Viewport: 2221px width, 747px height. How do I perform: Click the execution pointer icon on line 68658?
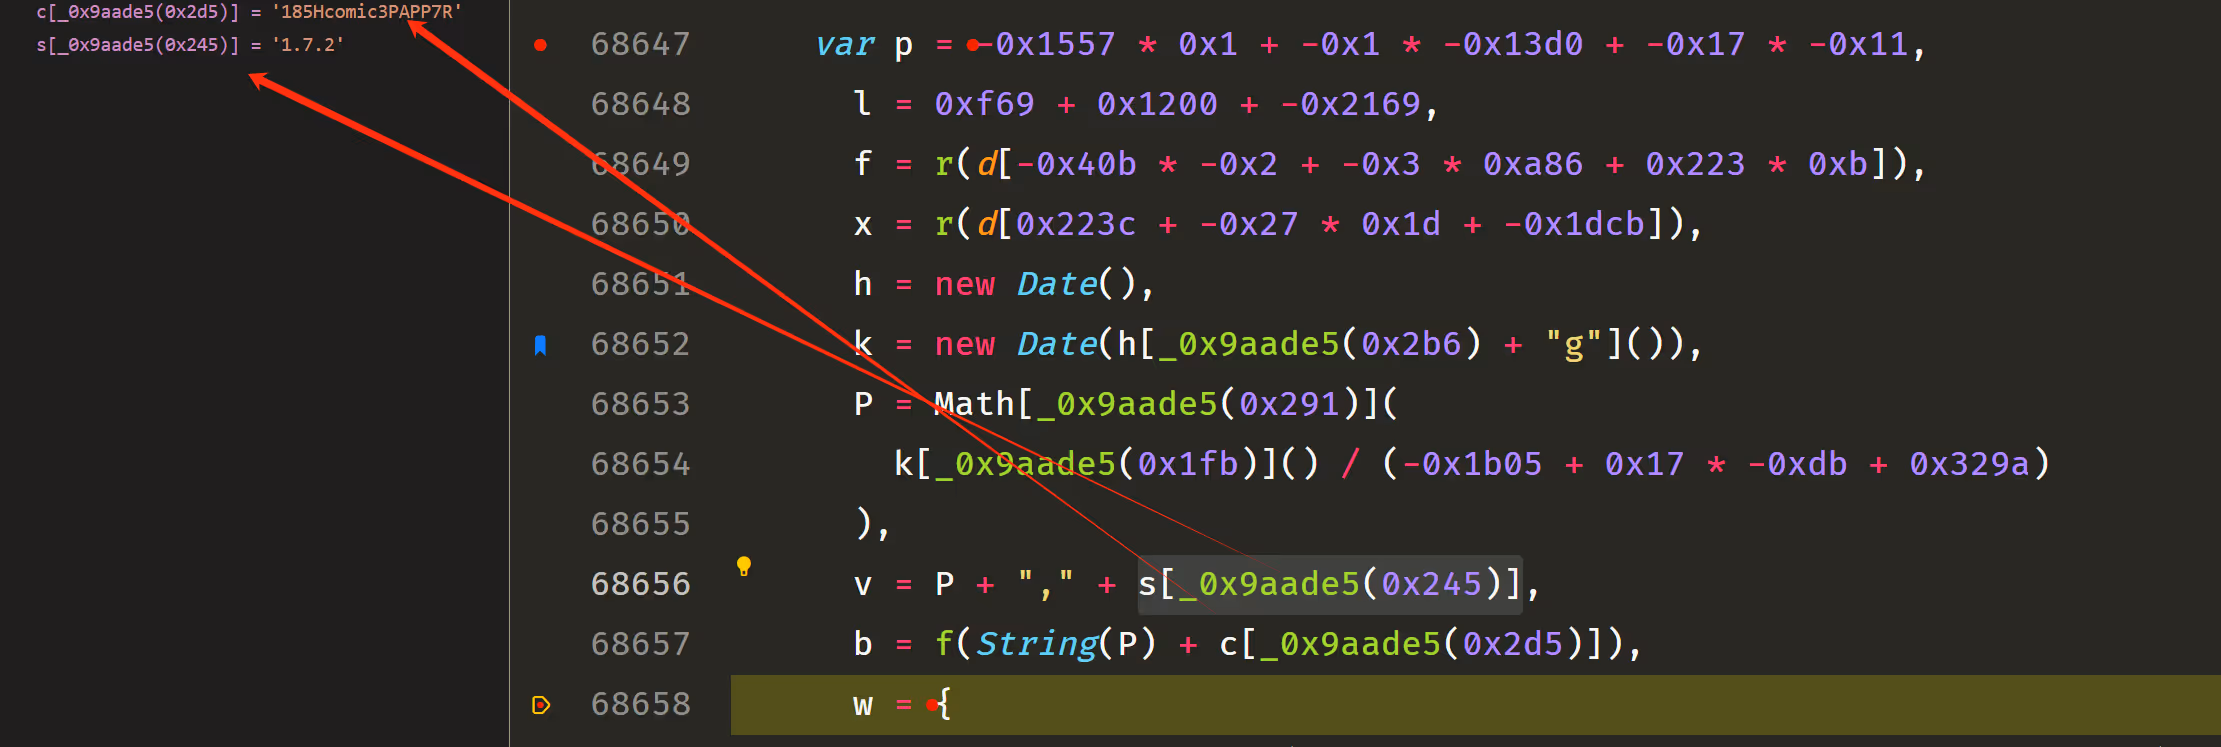[x=541, y=705]
